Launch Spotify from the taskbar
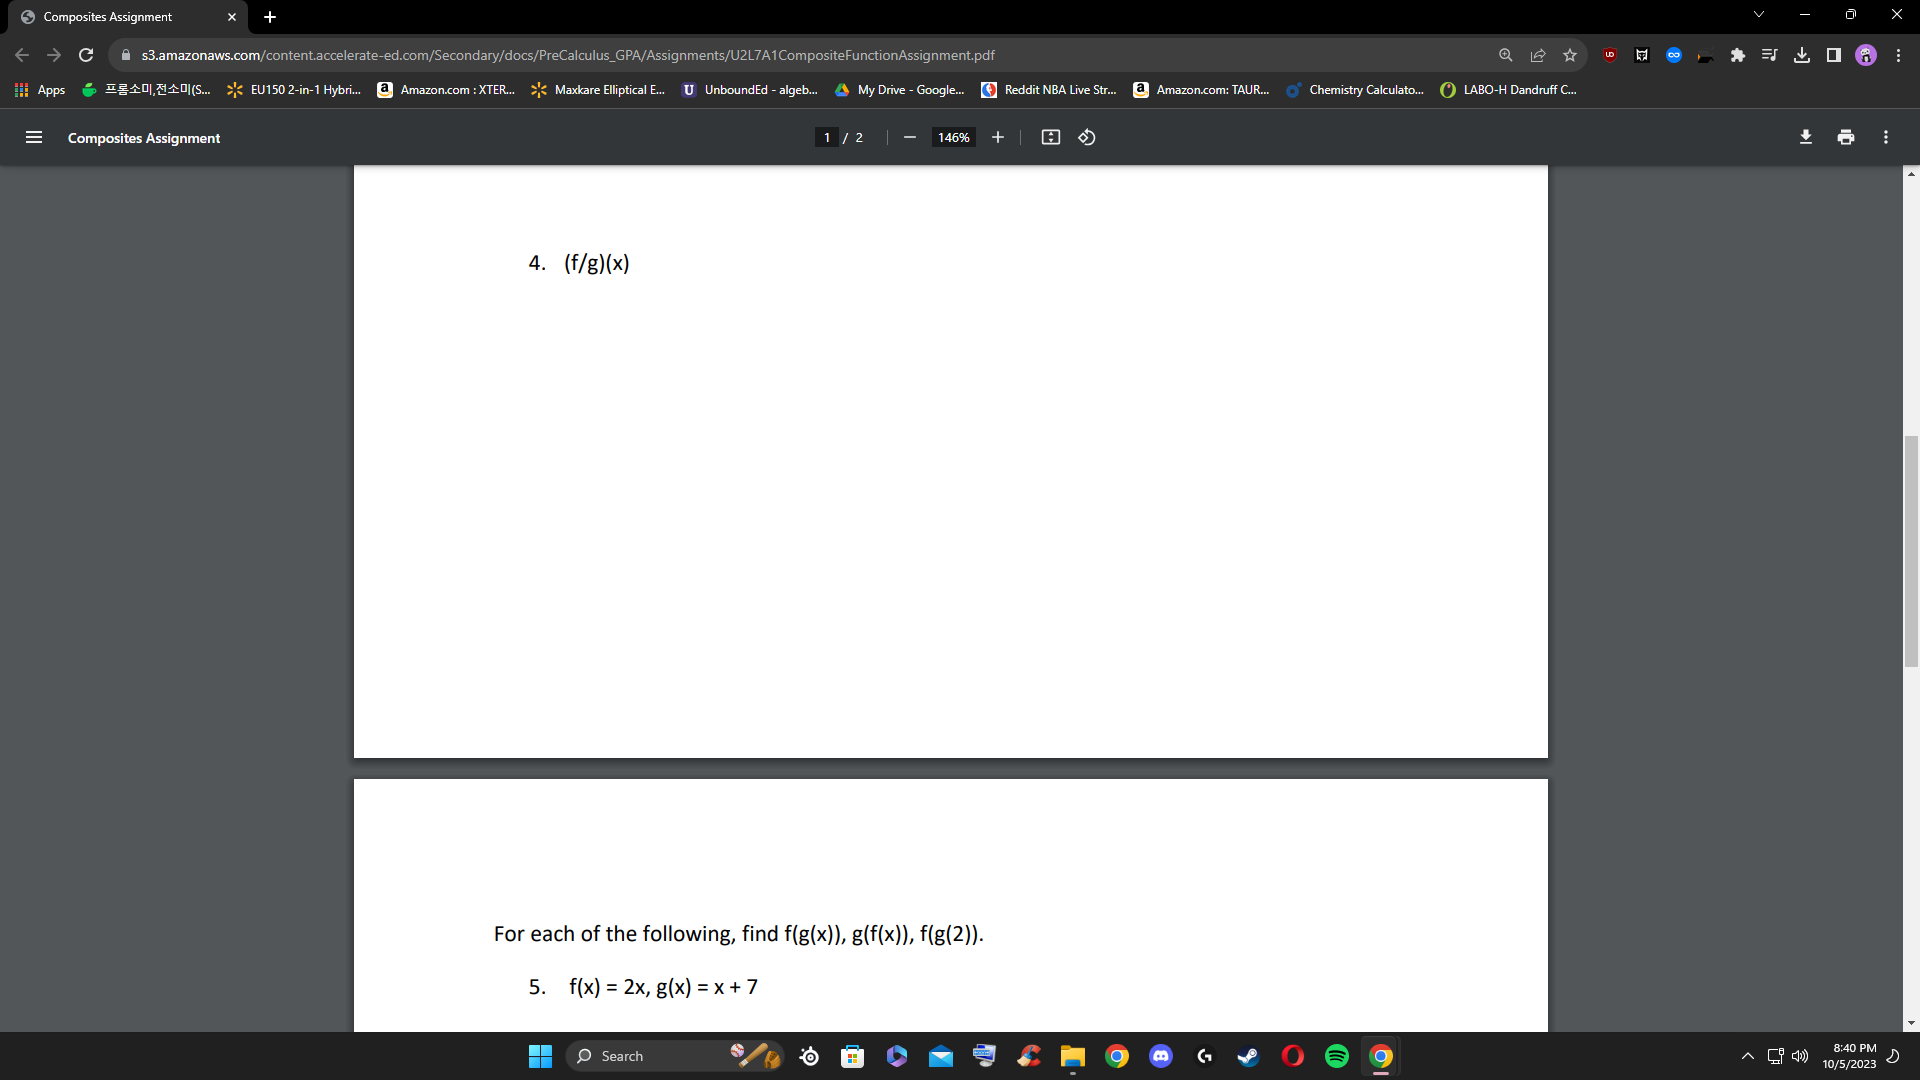Screen dimensions: 1920x1080 click(1336, 1055)
